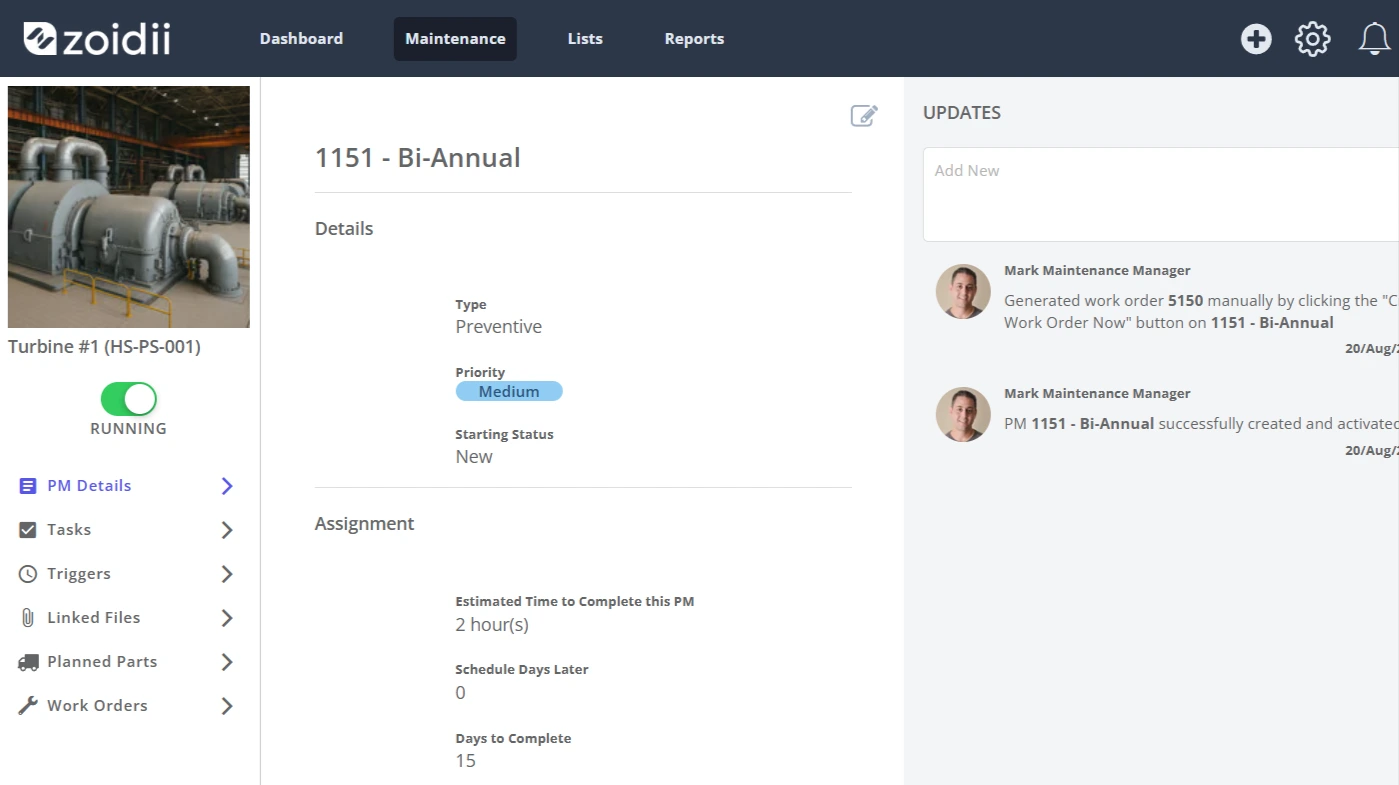Image resolution: width=1399 pixels, height=785 pixels.
Task: Click the UPDATES panel heading
Action: click(962, 113)
